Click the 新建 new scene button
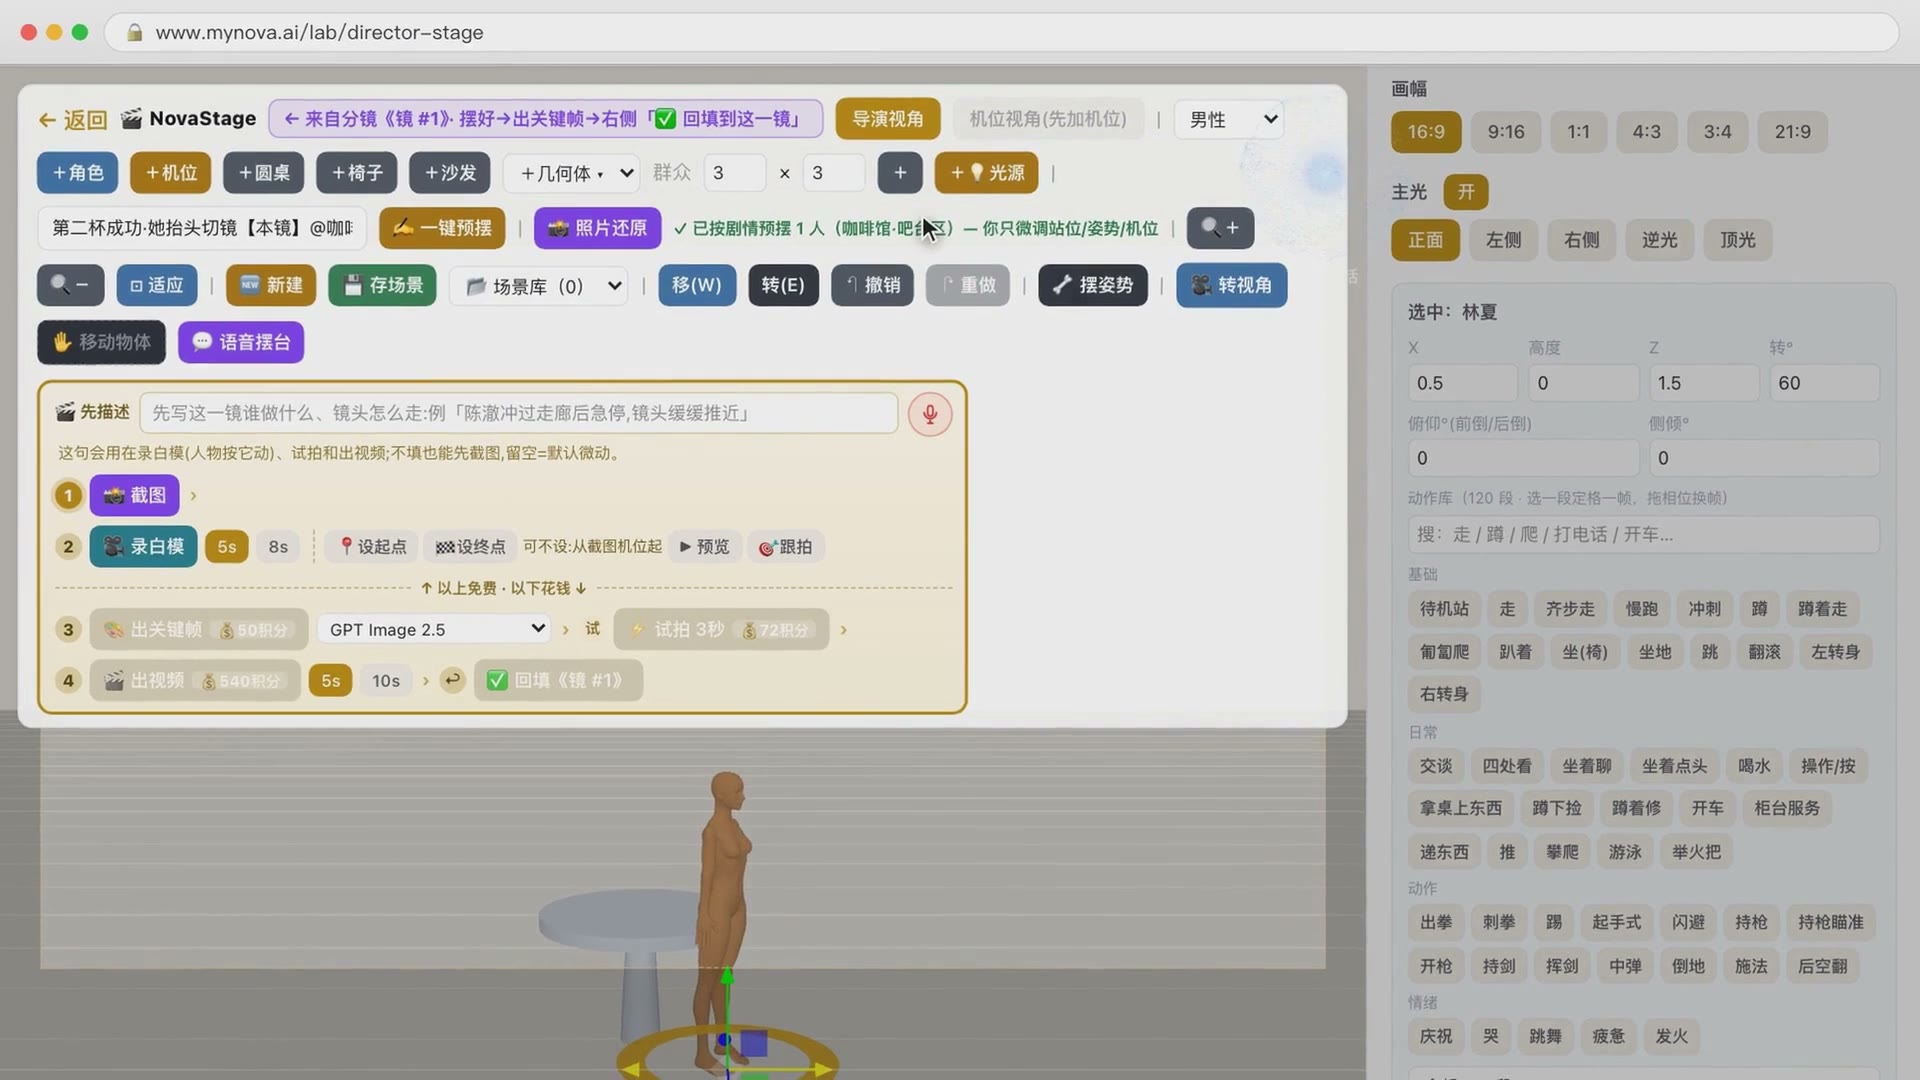The width and height of the screenshot is (1920, 1080). click(x=271, y=285)
